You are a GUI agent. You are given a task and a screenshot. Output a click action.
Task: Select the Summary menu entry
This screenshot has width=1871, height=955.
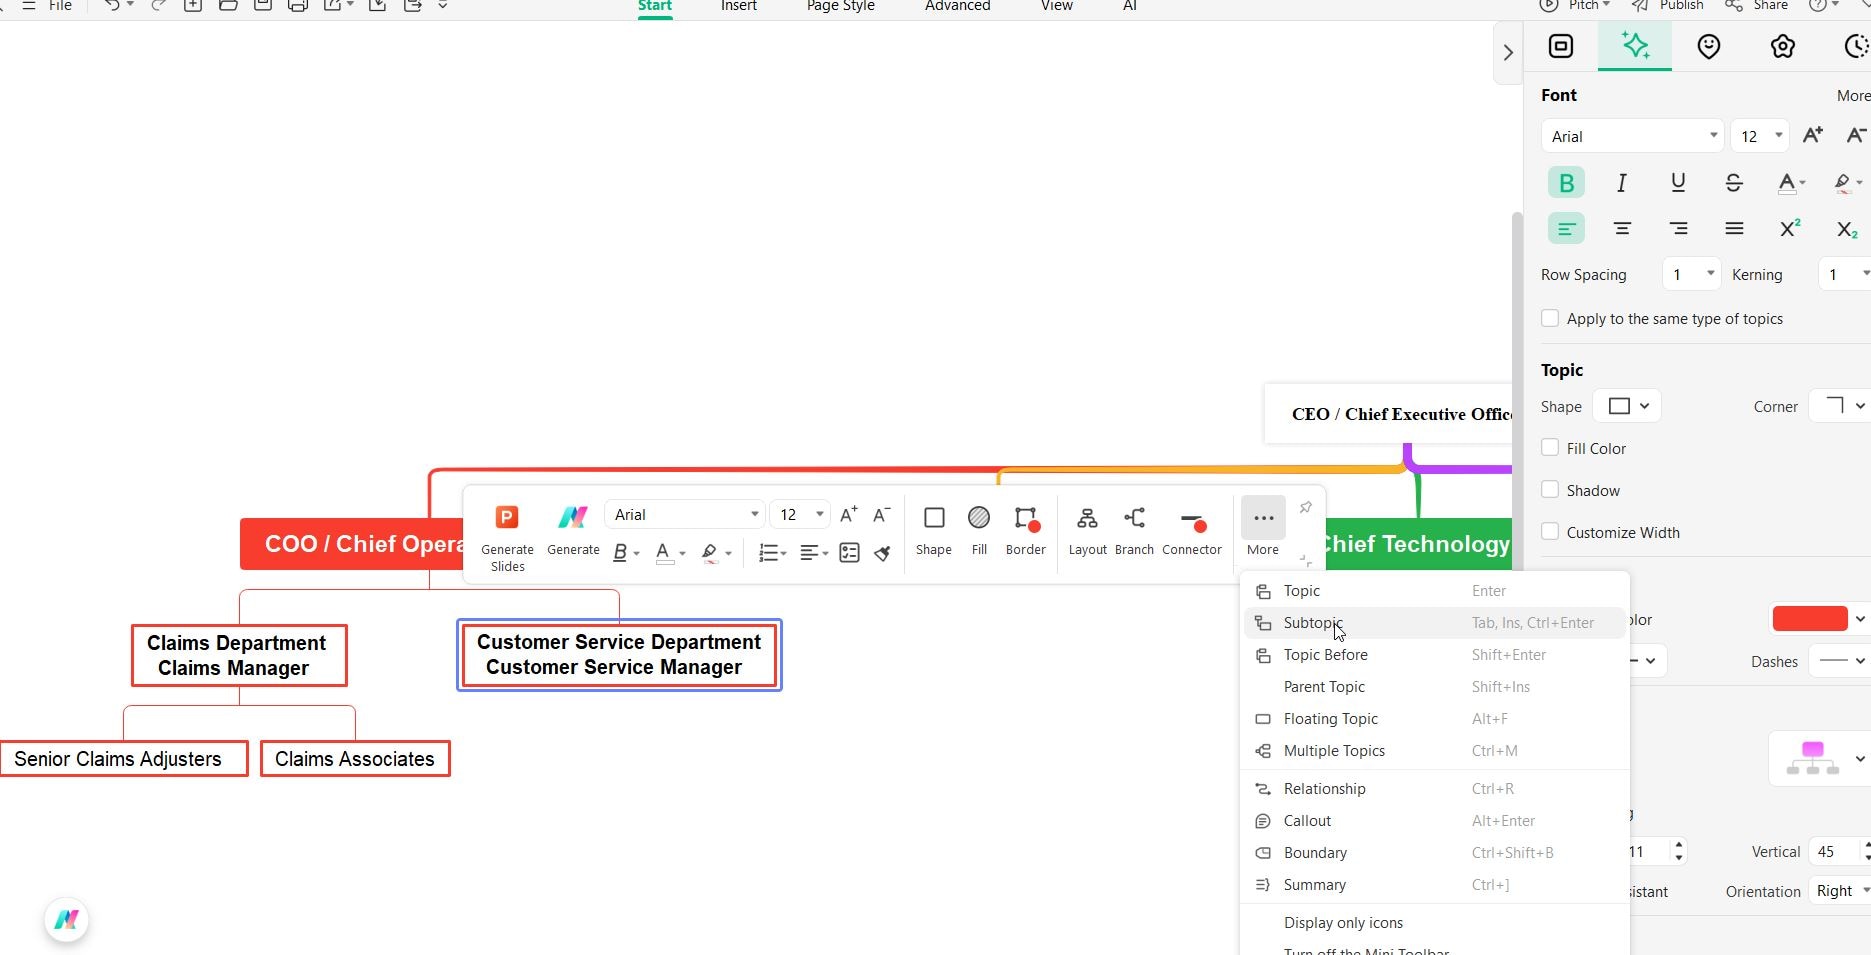pos(1434,885)
